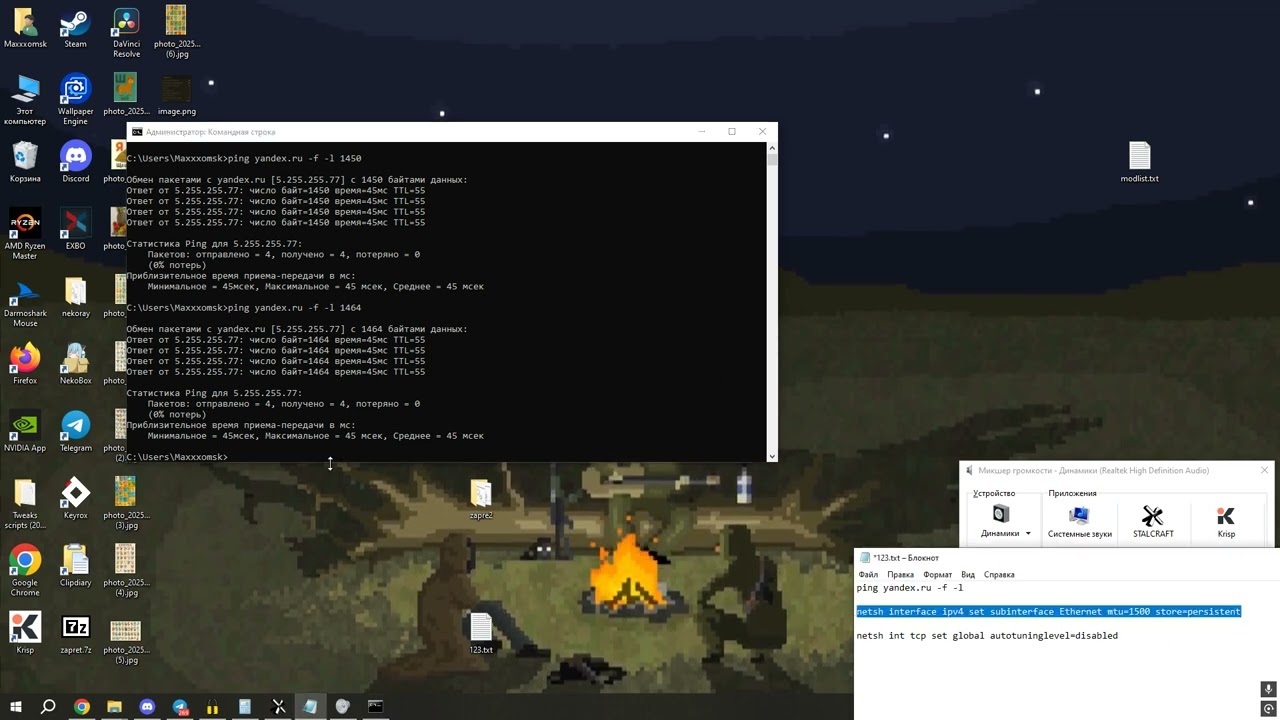Image resolution: width=1280 pixels, height=720 pixels.
Task: Switch to STALCRAFT on the taskbar
Action: click(278, 706)
